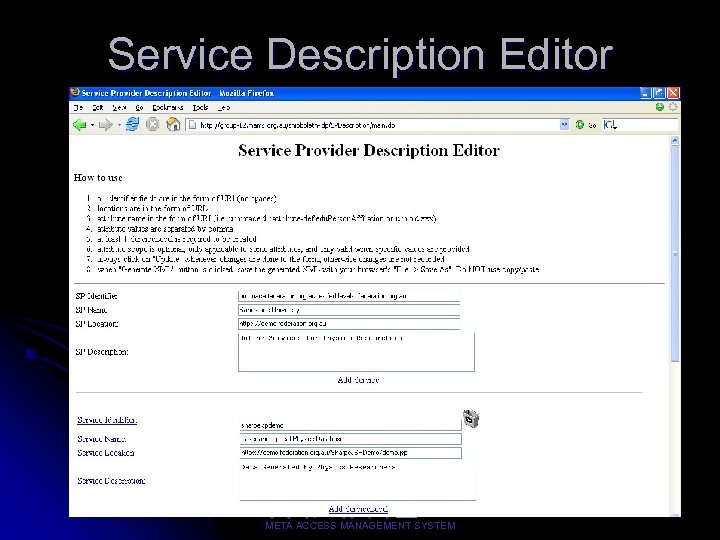
Task: Click the How to use heading
Action: click(x=98, y=178)
